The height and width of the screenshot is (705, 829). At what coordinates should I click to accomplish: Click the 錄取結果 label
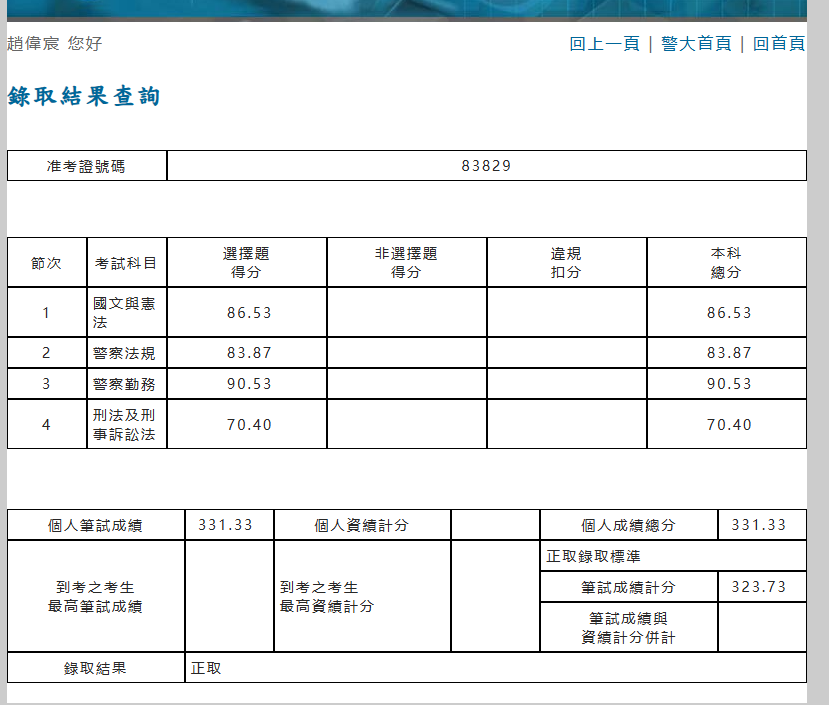point(95,668)
